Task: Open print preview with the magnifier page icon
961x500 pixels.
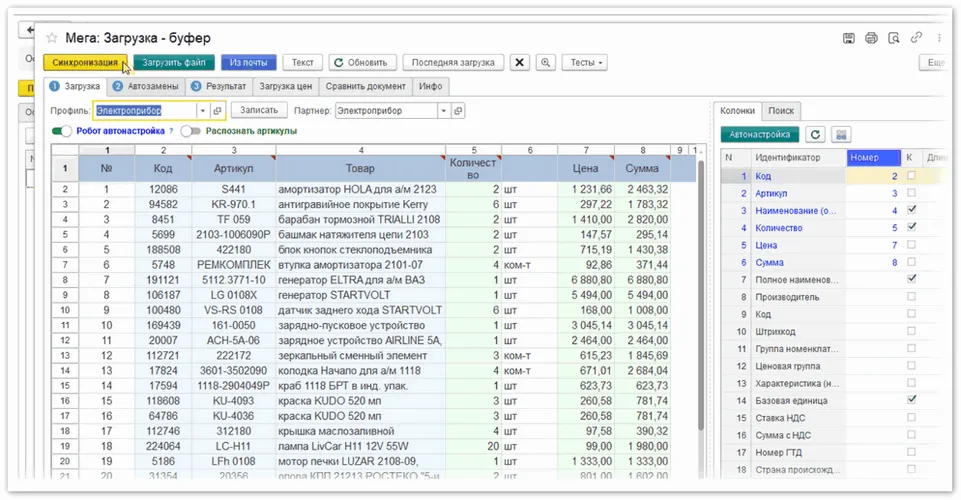Action: coord(893,38)
